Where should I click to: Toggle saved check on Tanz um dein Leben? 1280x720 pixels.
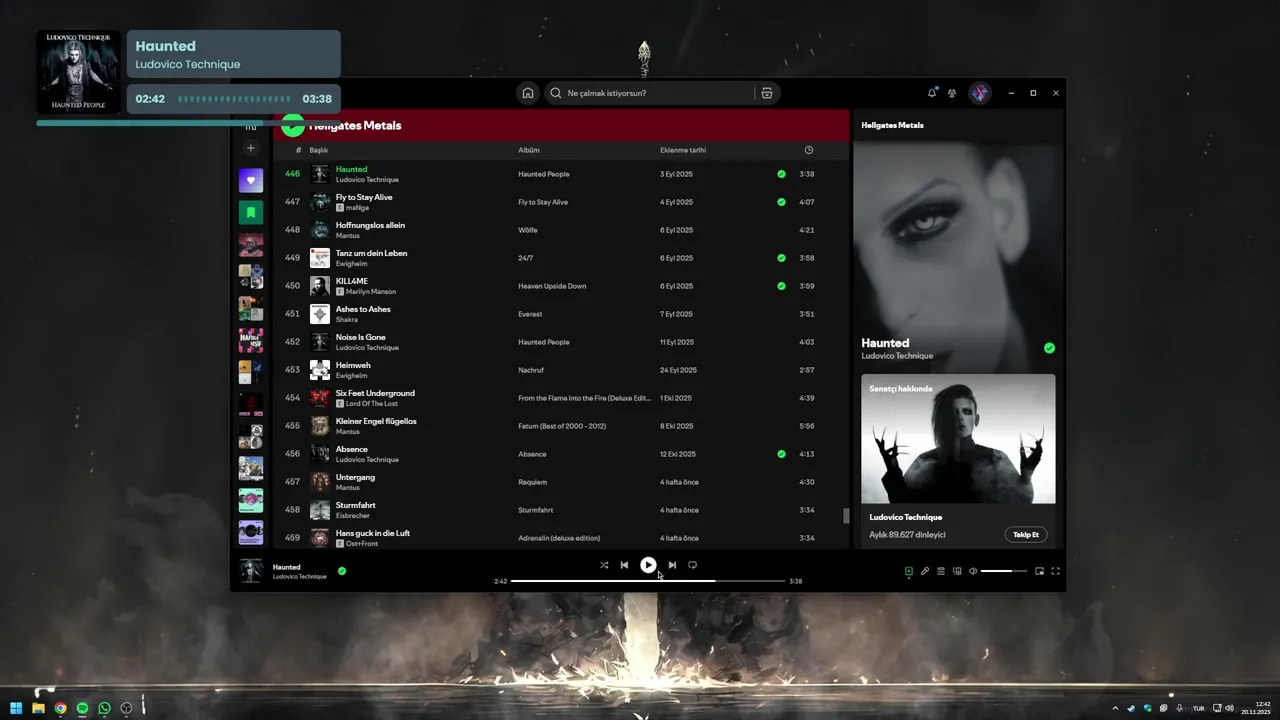pyautogui.click(x=782, y=258)
